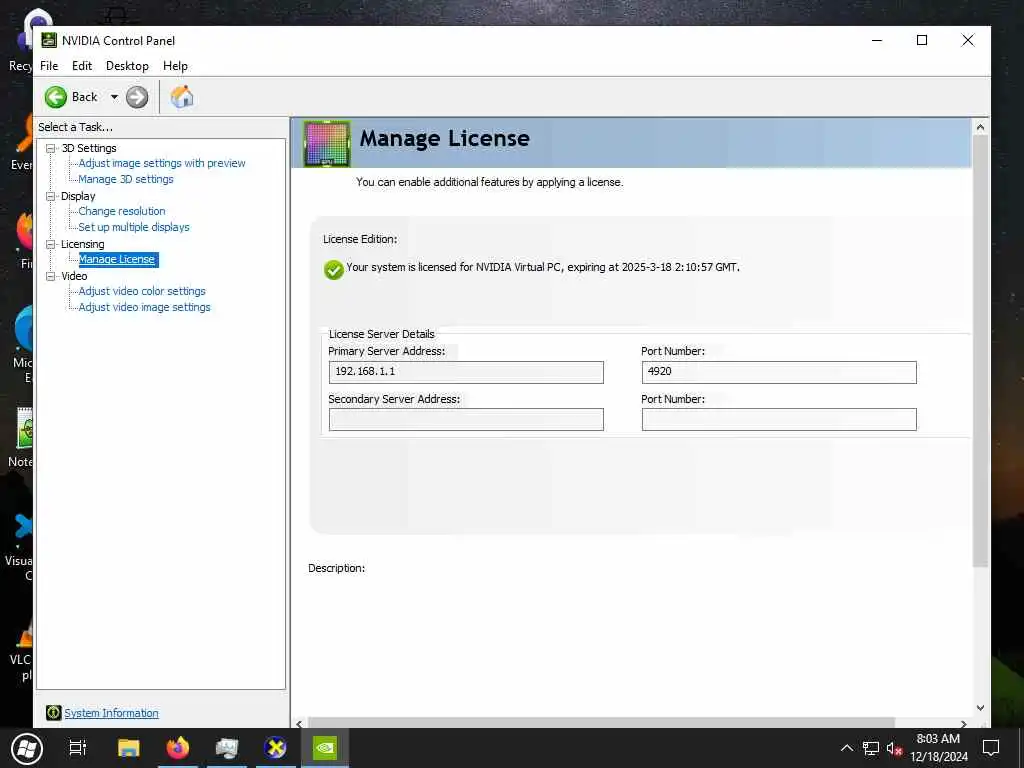Open Task View on the taskbar
The height and width of the screenshot is (768, 1024).
[78, 748]
